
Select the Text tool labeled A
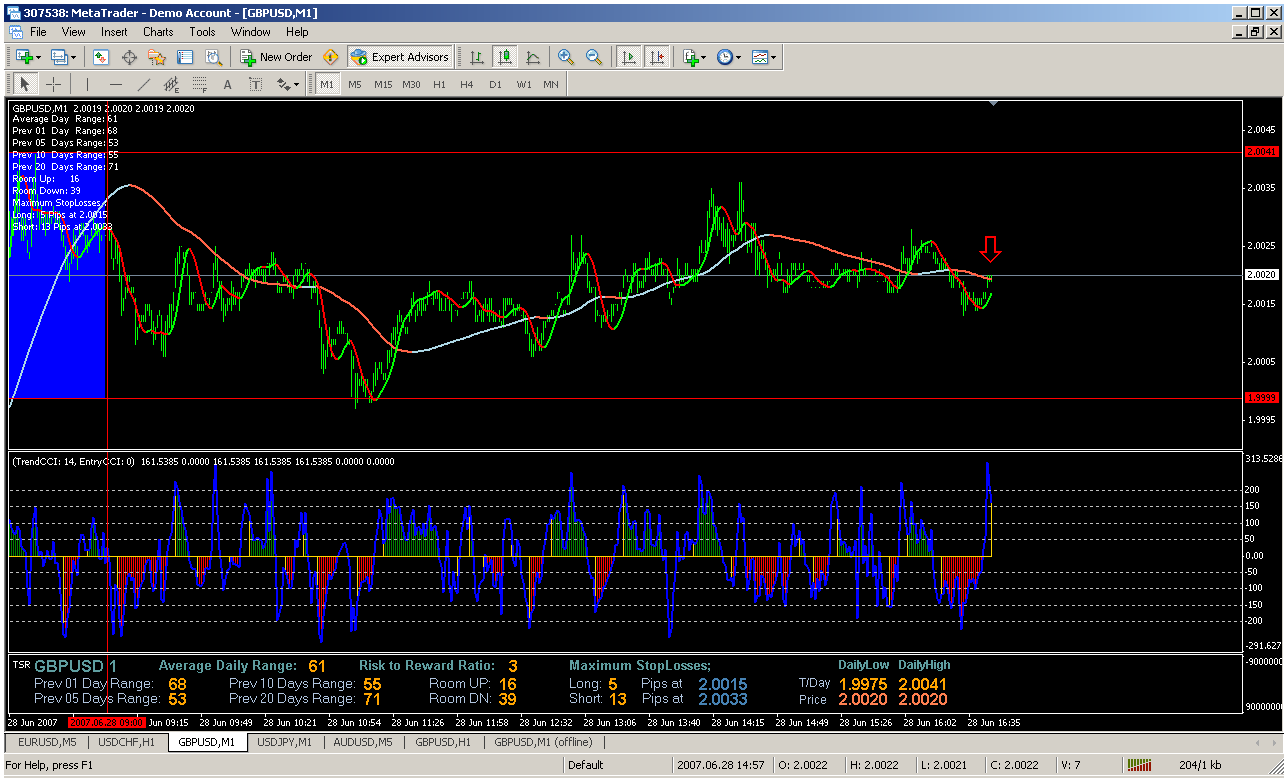[x=228, y=85]
